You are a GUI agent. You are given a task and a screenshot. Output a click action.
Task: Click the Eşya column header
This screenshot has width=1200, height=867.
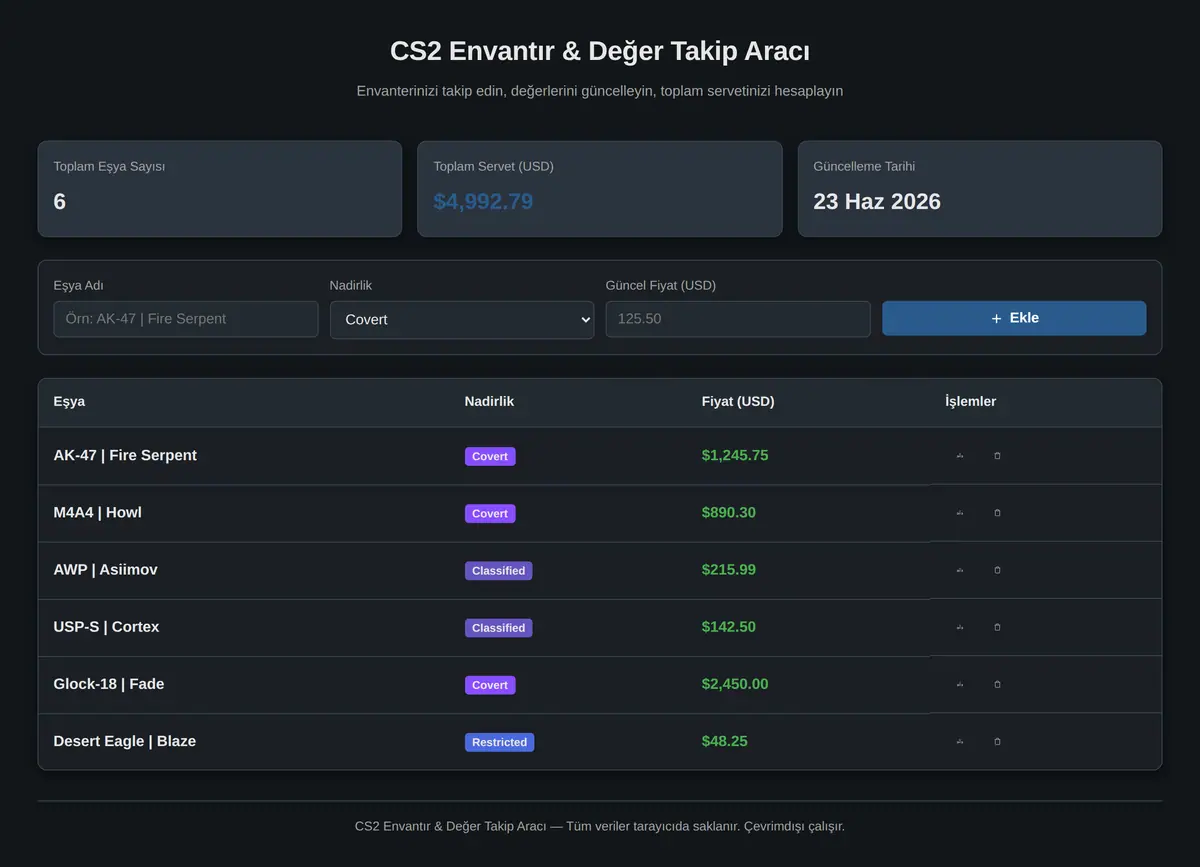click(69, 401)
